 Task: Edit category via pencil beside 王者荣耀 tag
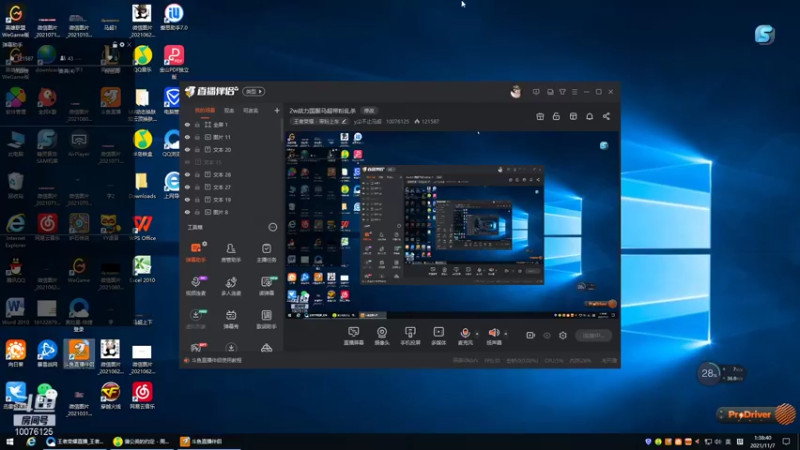tap(344, 121)
